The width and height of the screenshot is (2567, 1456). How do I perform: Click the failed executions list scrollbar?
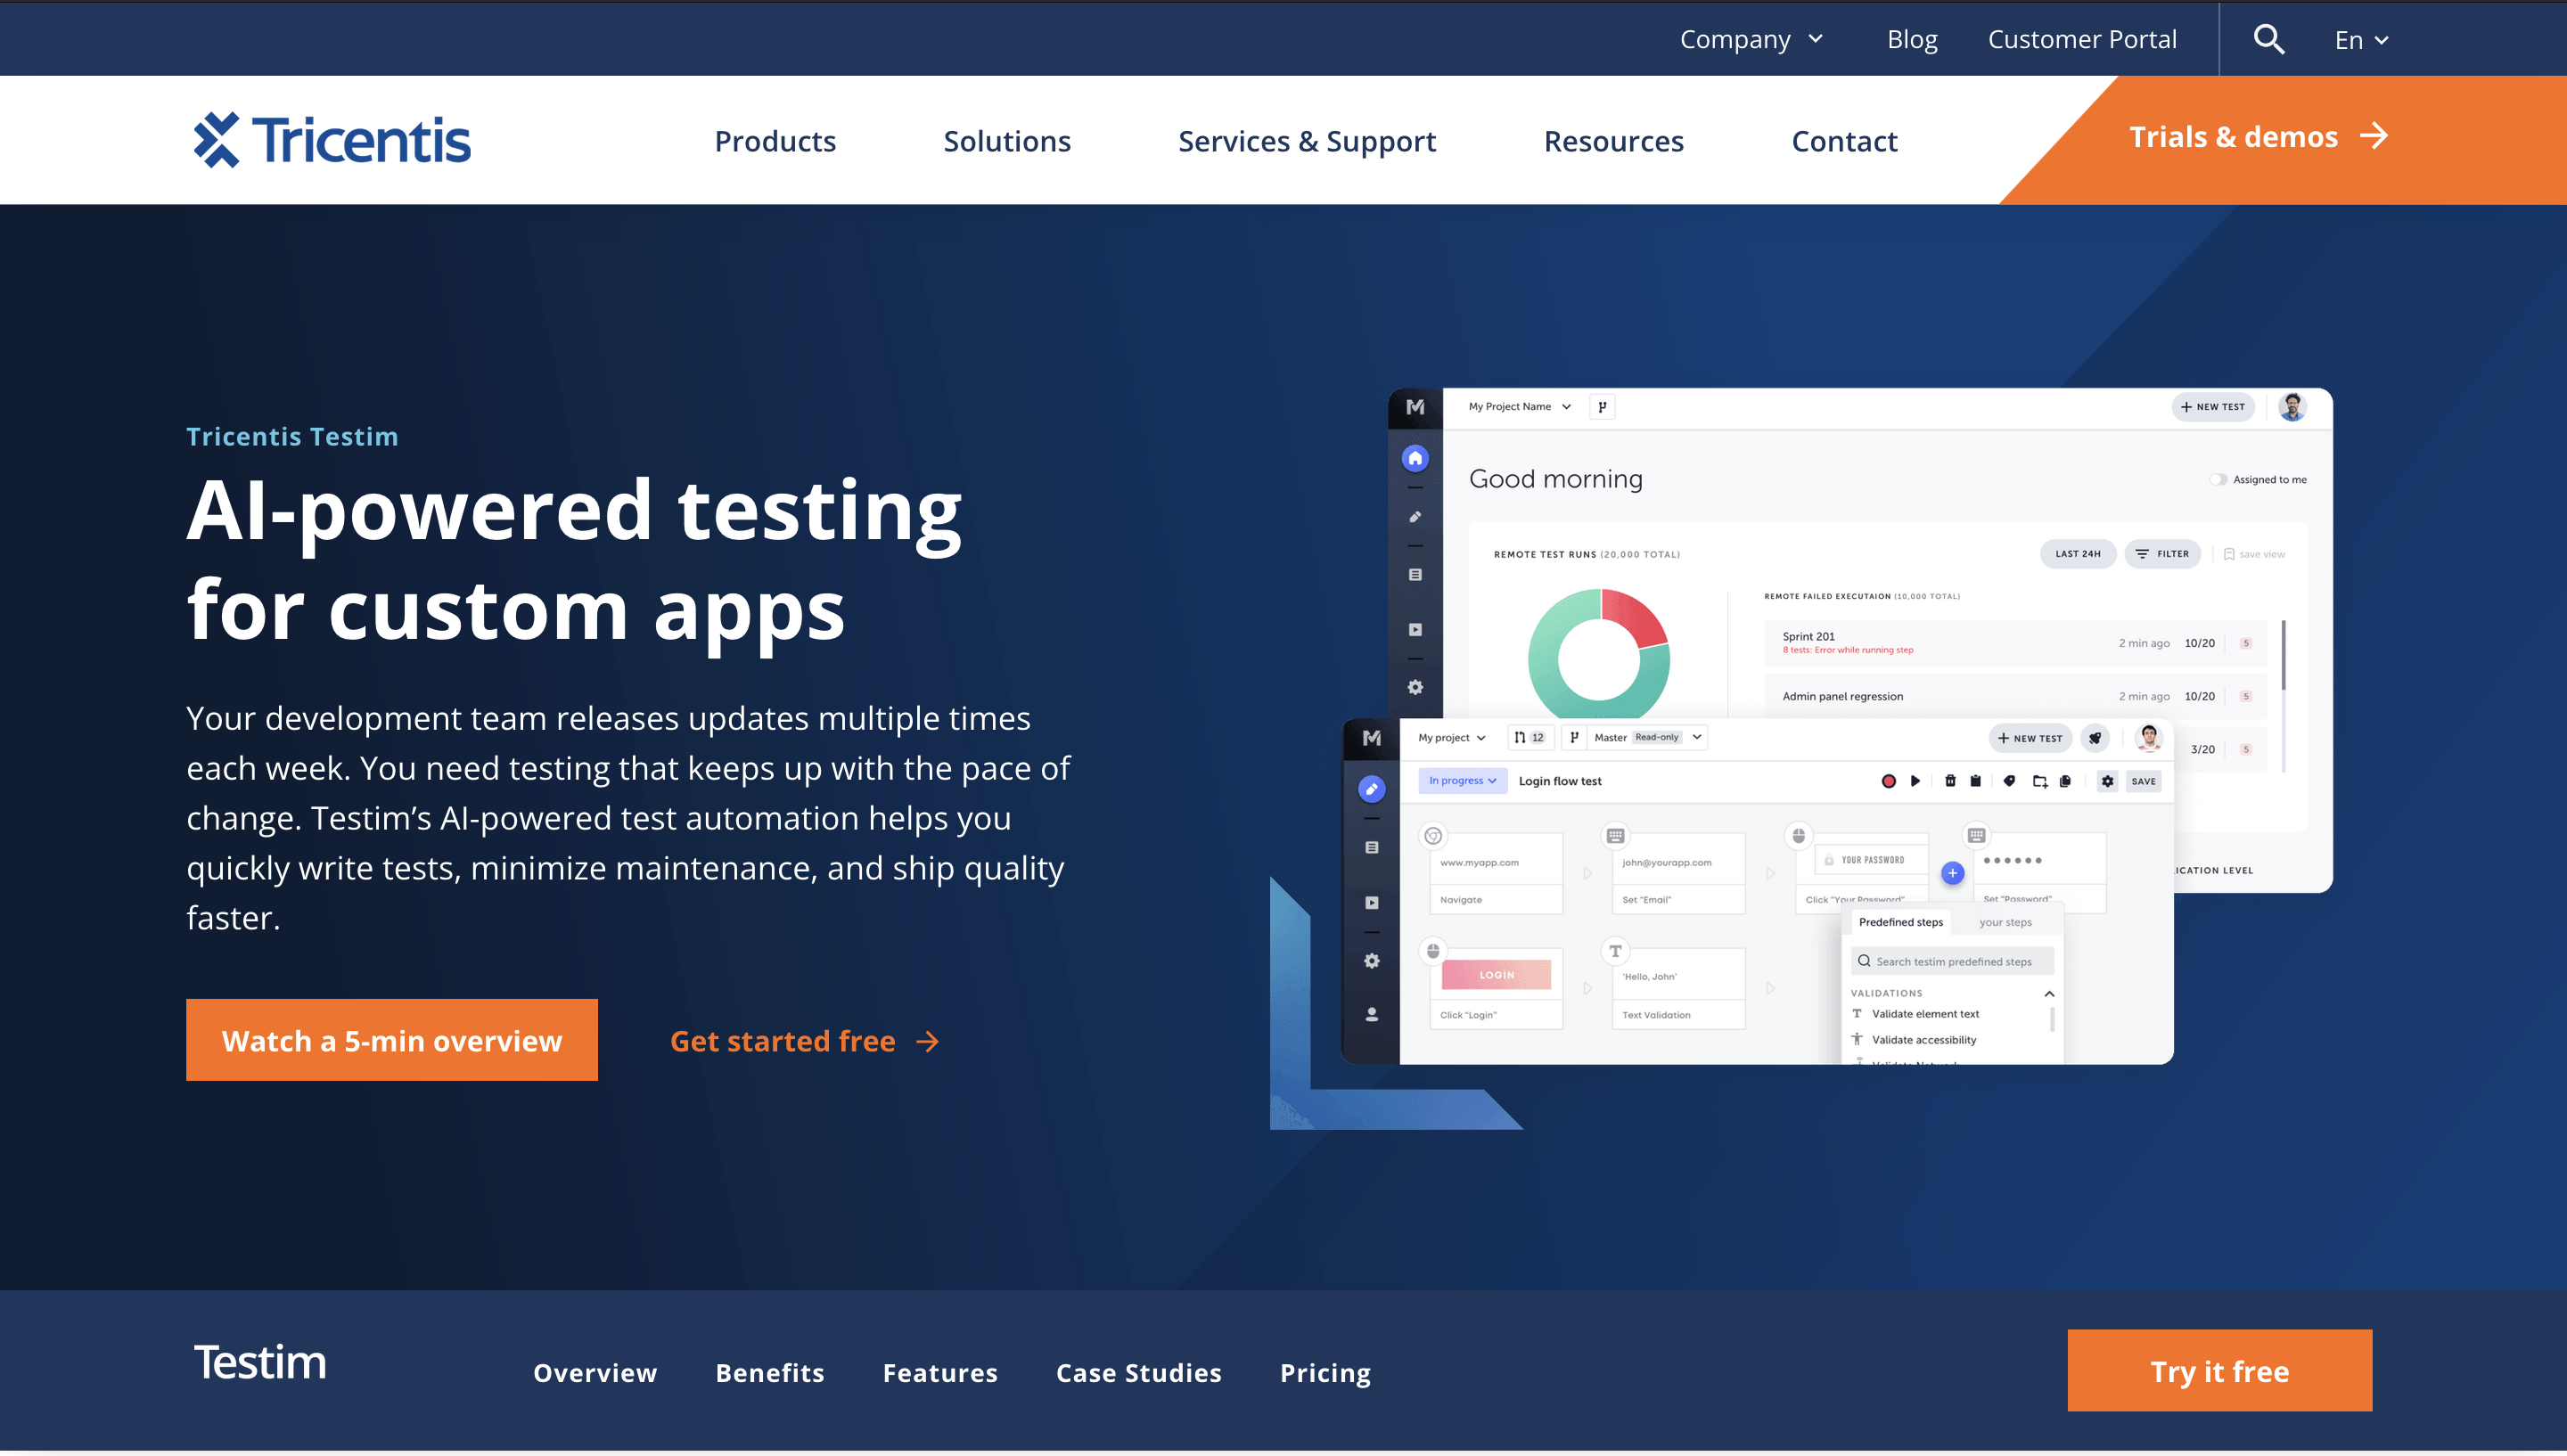pos(2283,655)
